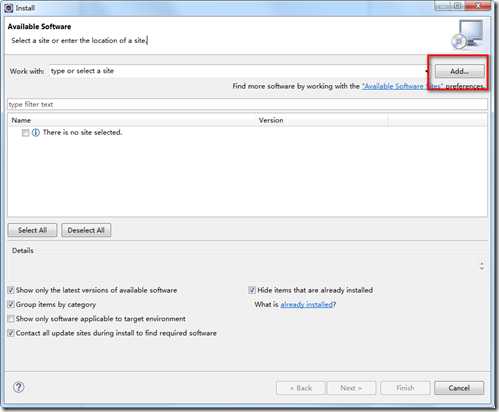
Task: Open the Available Software Sites link
Action: click(x=402, y=86)
